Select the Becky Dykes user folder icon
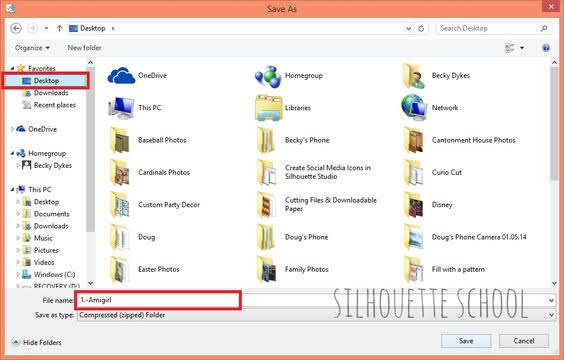The image size is (564, 360). coord(414,76)
